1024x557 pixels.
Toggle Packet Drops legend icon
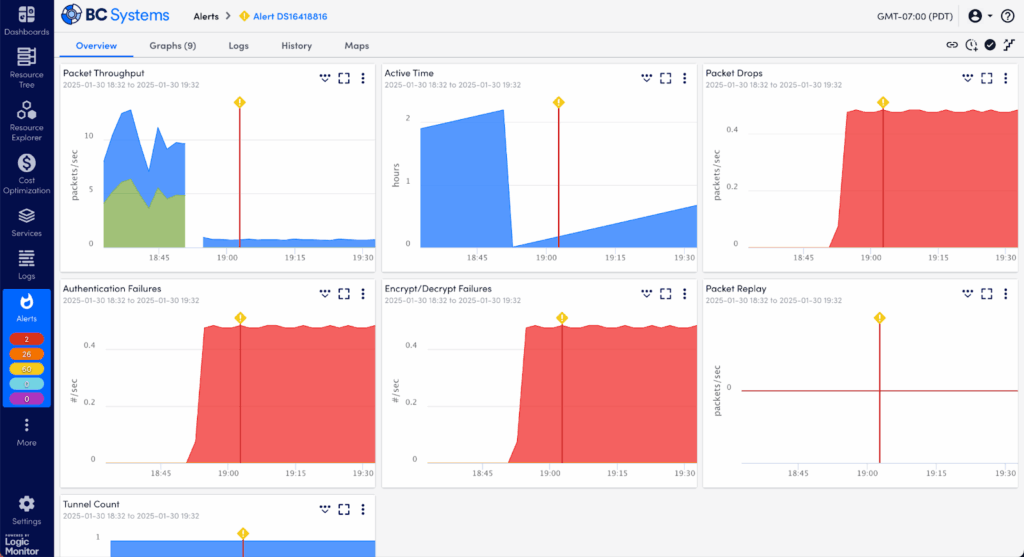[x=967, y=78]
